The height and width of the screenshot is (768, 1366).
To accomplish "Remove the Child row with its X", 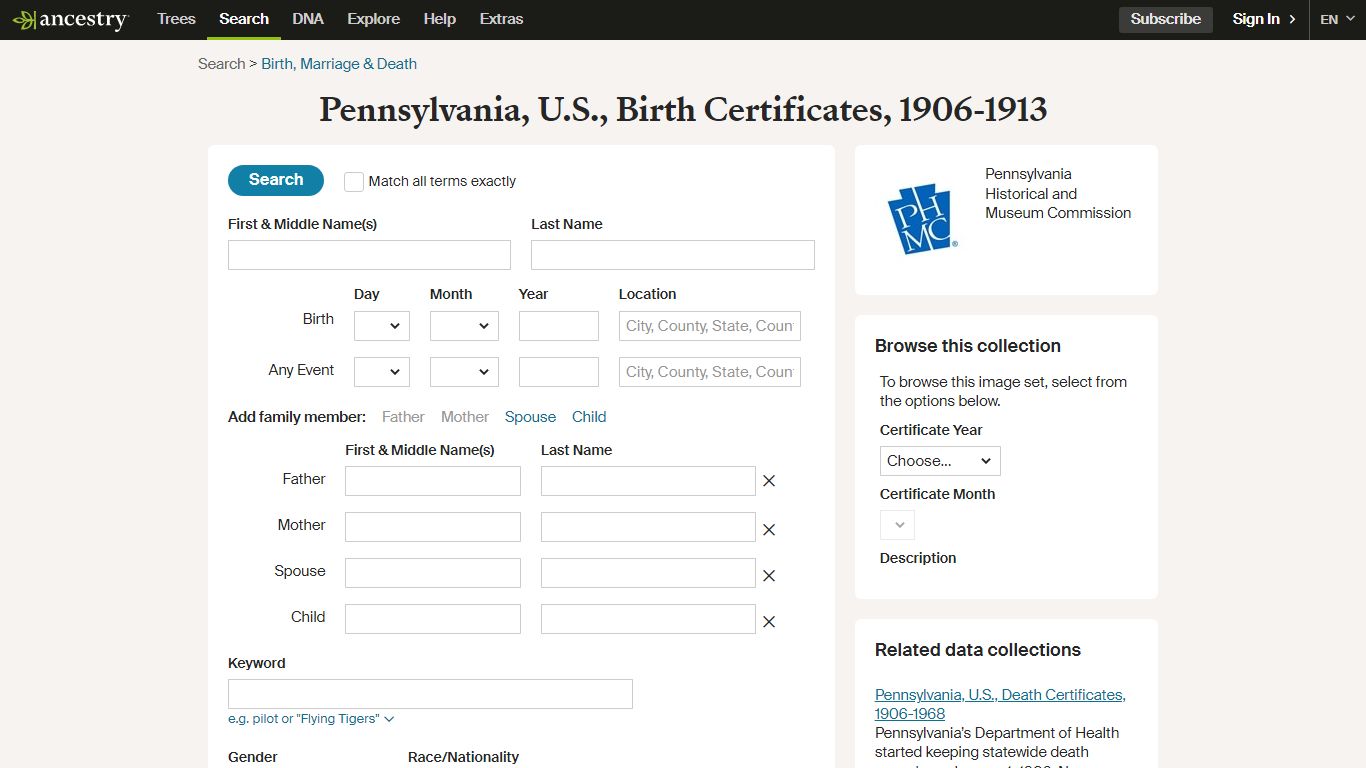I will [x=769, y=622].
